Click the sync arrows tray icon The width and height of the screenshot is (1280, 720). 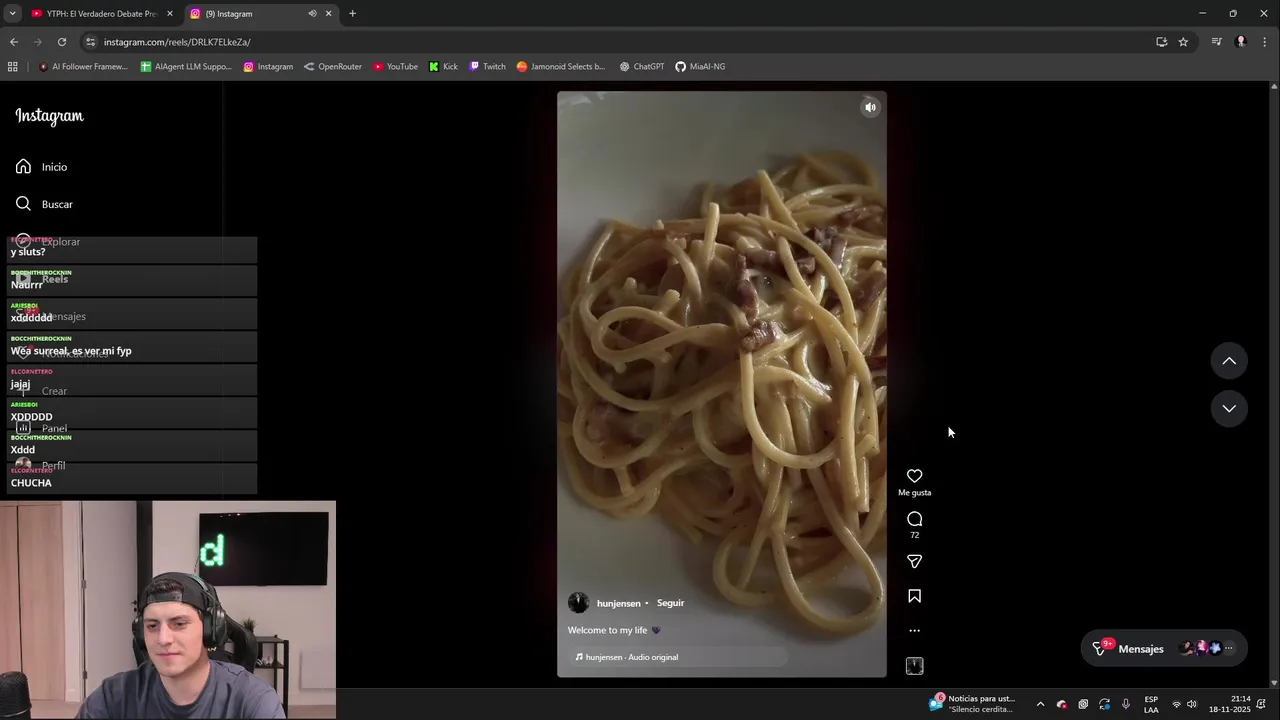[1104, 704]
